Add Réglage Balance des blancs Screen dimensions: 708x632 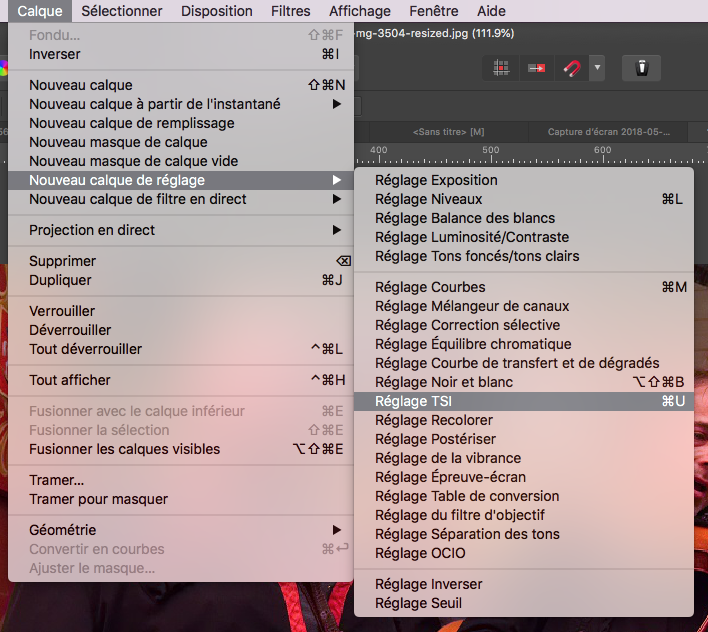(524, 218)
